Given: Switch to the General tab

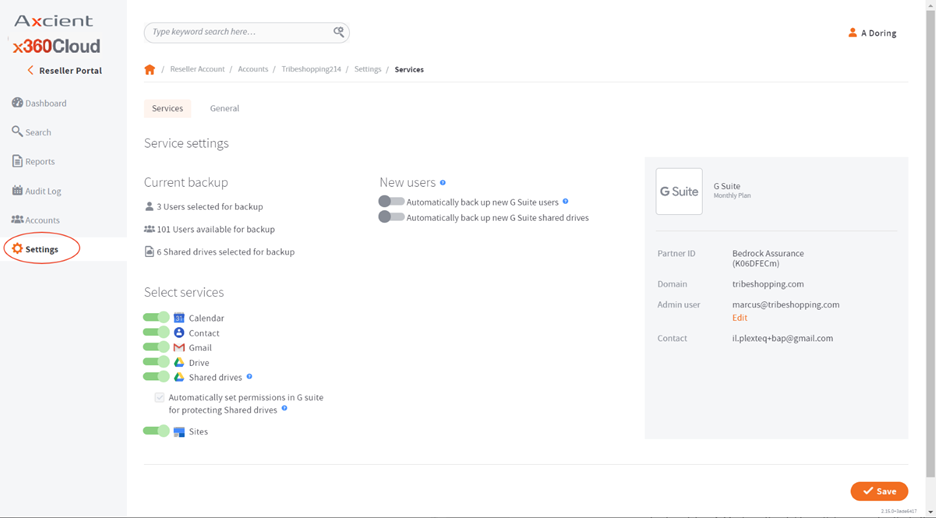Looking at the screenshot, I should [224, 108].
